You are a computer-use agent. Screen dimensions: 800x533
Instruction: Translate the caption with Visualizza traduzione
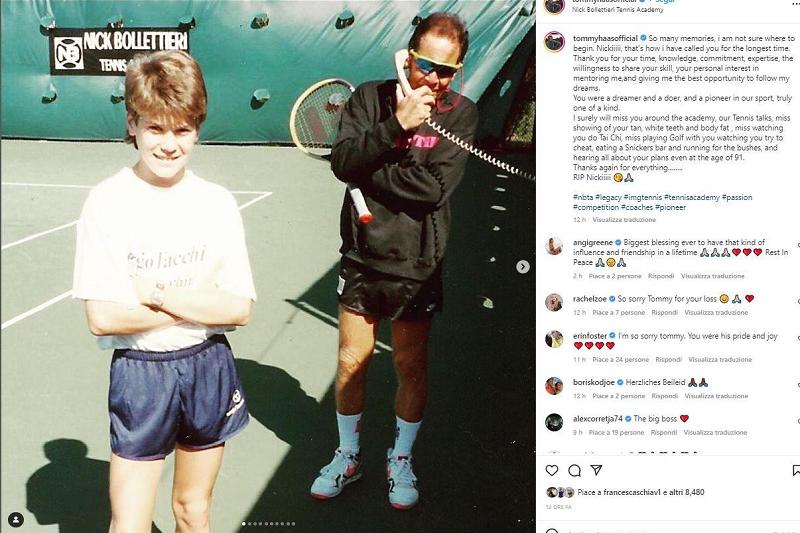point(624,220)
